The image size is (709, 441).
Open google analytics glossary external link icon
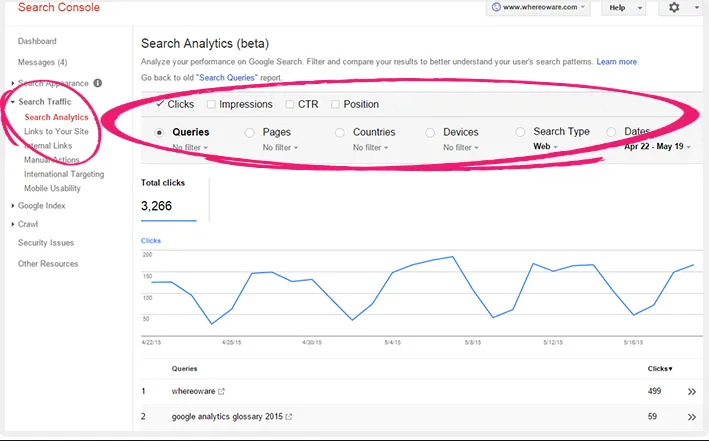pos(288,417)
